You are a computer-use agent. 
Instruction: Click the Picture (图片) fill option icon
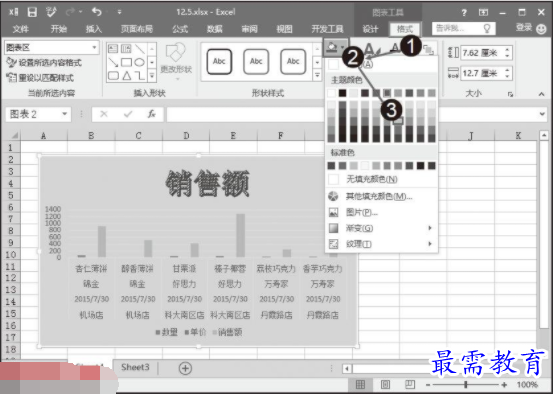333,212
